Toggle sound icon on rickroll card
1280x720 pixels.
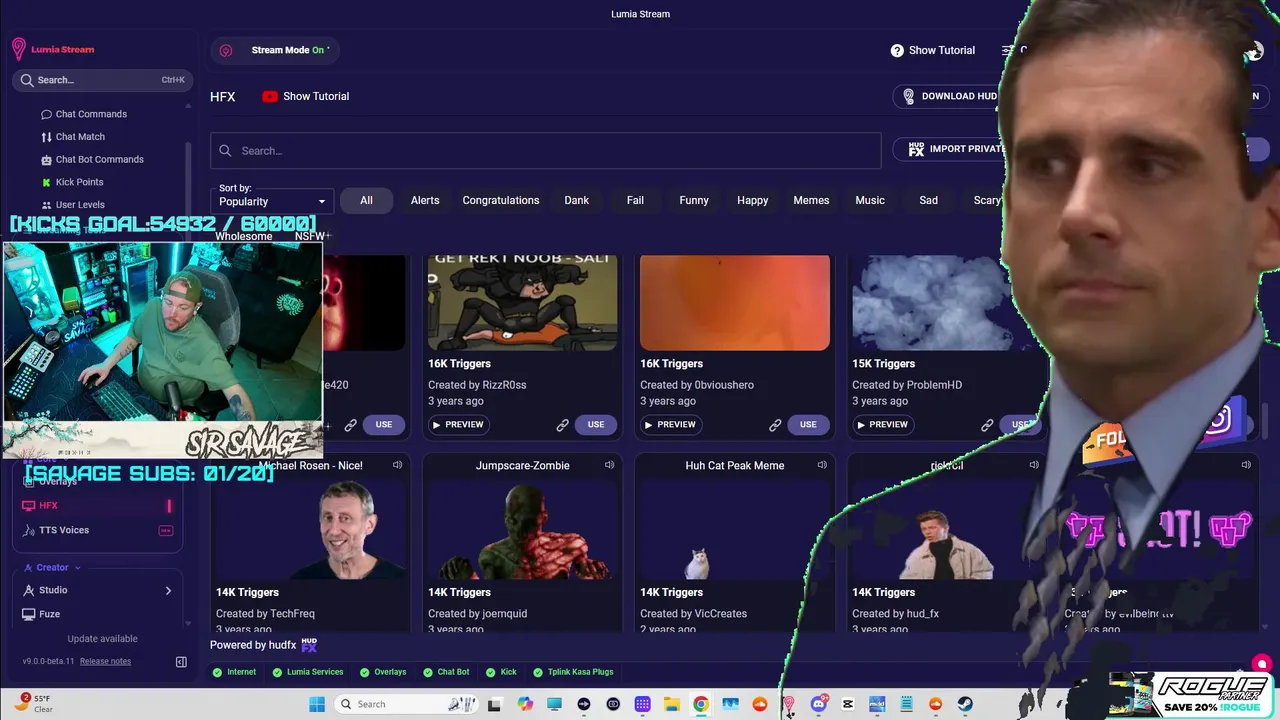(x=1034, y=465)
